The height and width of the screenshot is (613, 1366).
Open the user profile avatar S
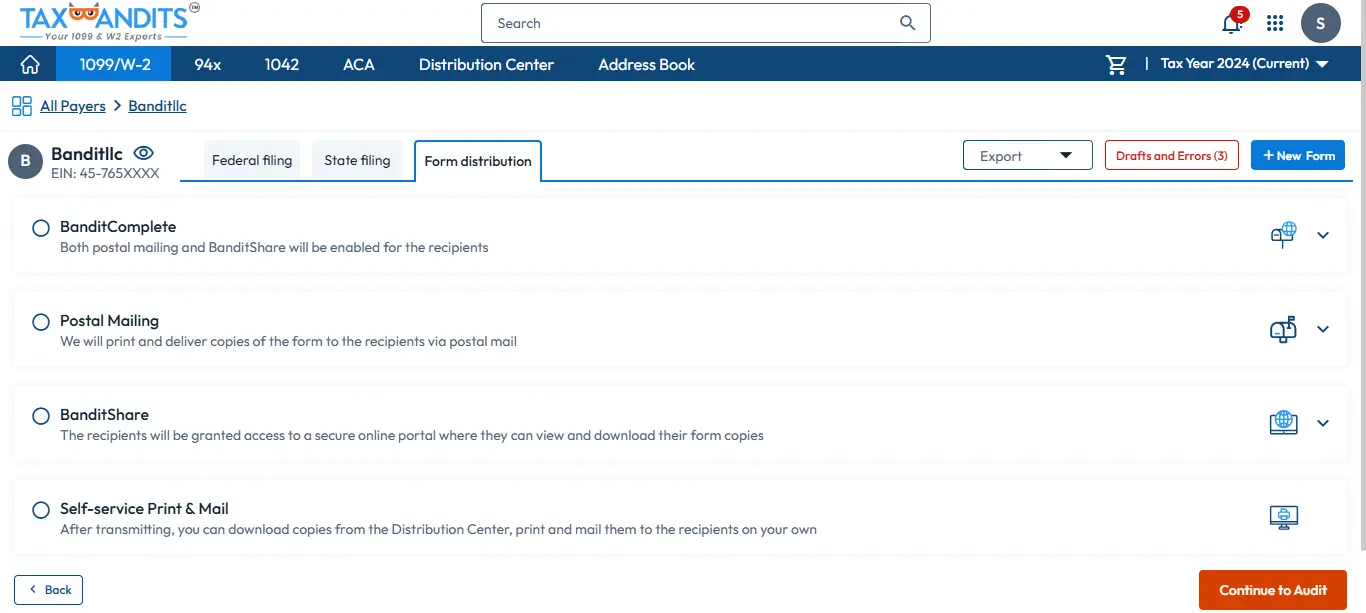1320,23
